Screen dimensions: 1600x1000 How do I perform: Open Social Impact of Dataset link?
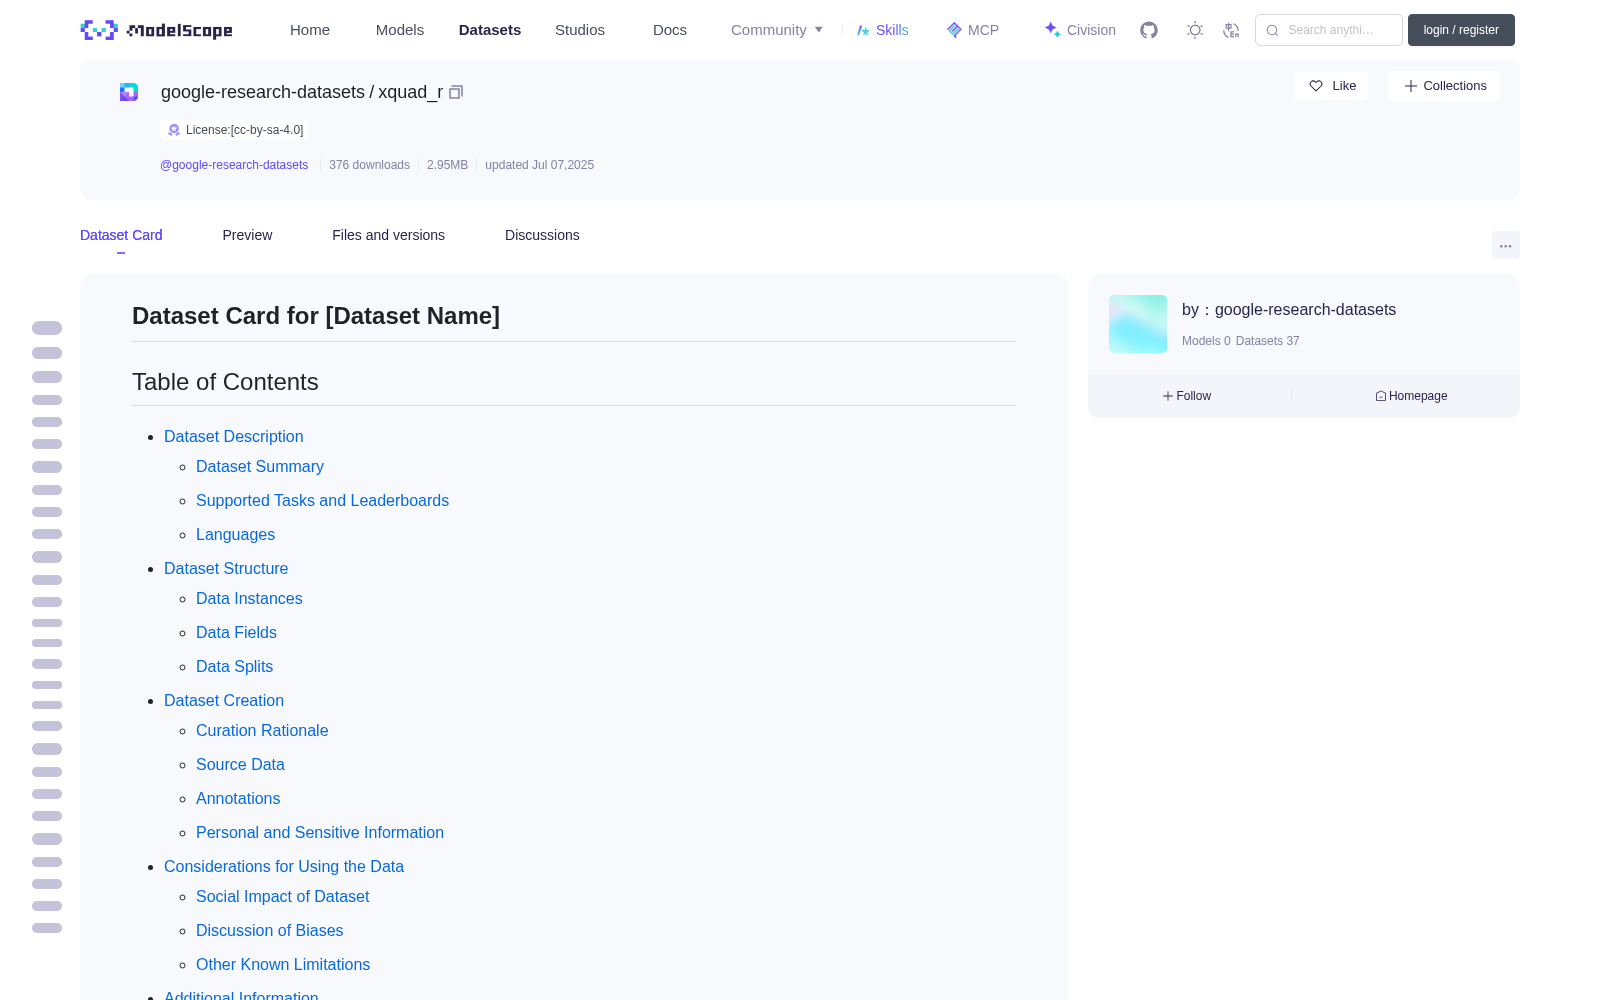pyautogui.click(x=282, y=896)
